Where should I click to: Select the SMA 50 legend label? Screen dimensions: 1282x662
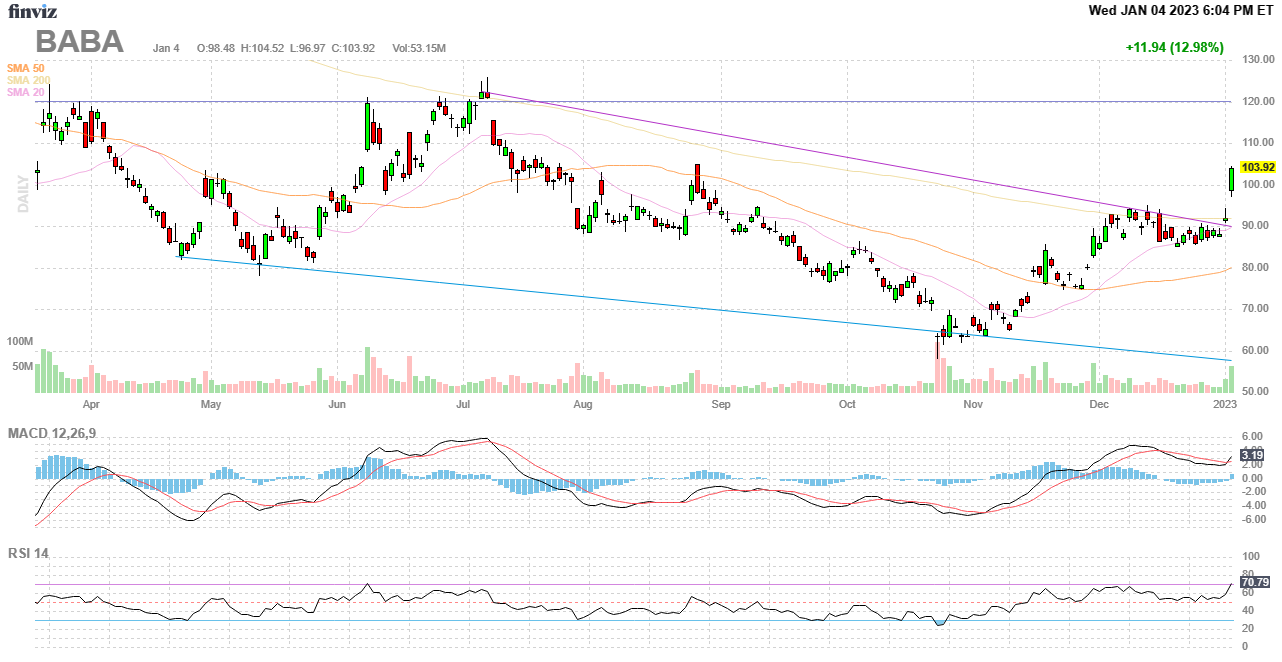click(25, 68)
